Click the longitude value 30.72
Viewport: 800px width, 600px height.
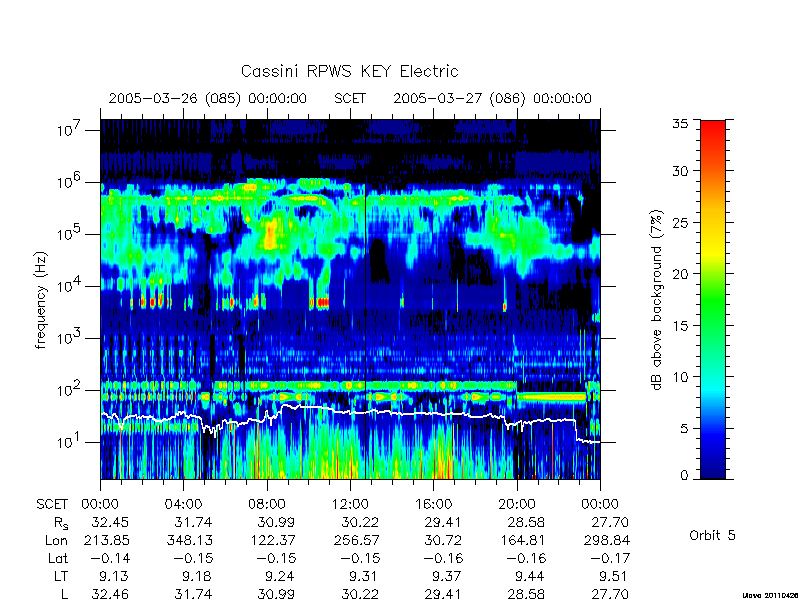tap(443, 540)
